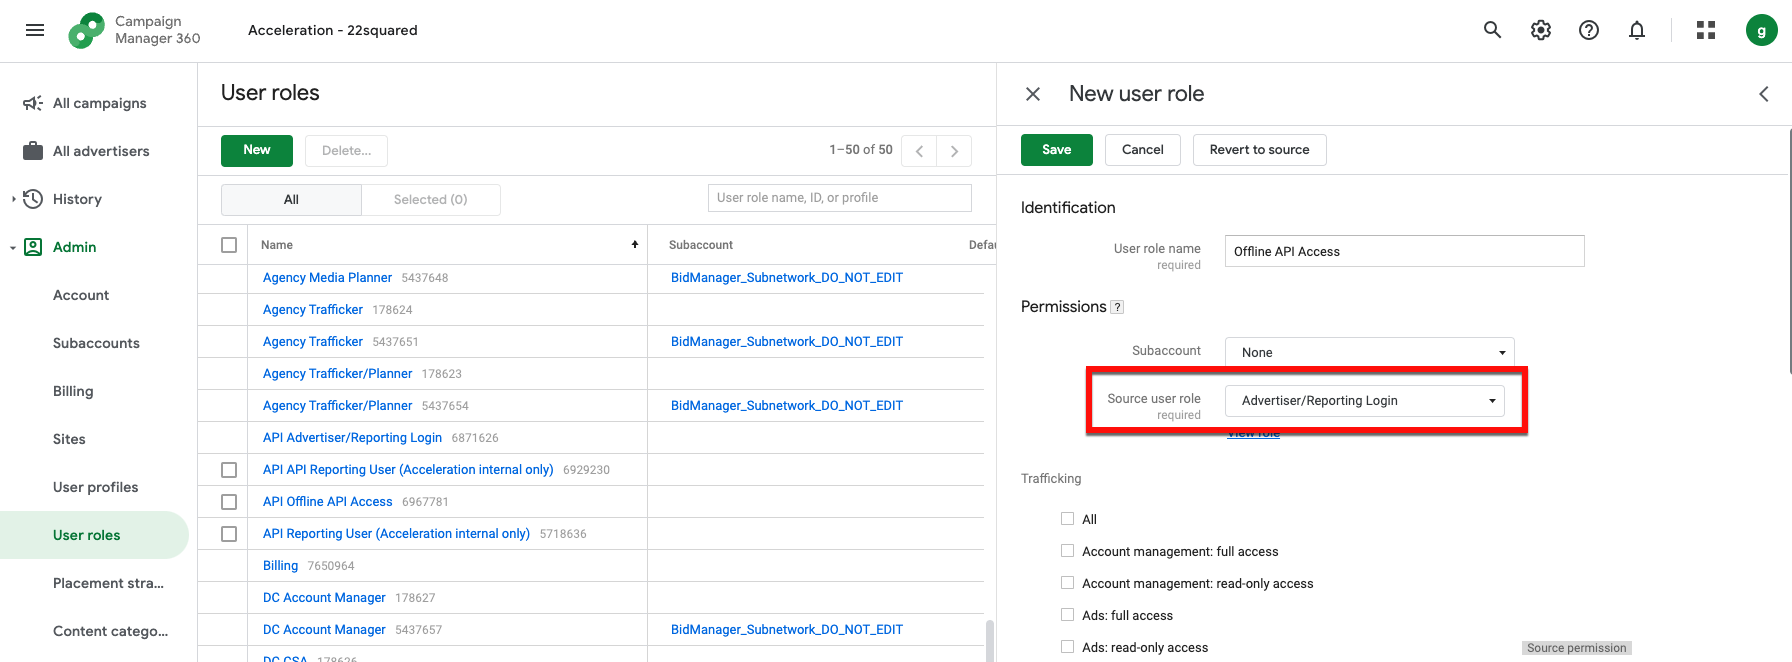Open Google apps grid icon

point(1706,30)
